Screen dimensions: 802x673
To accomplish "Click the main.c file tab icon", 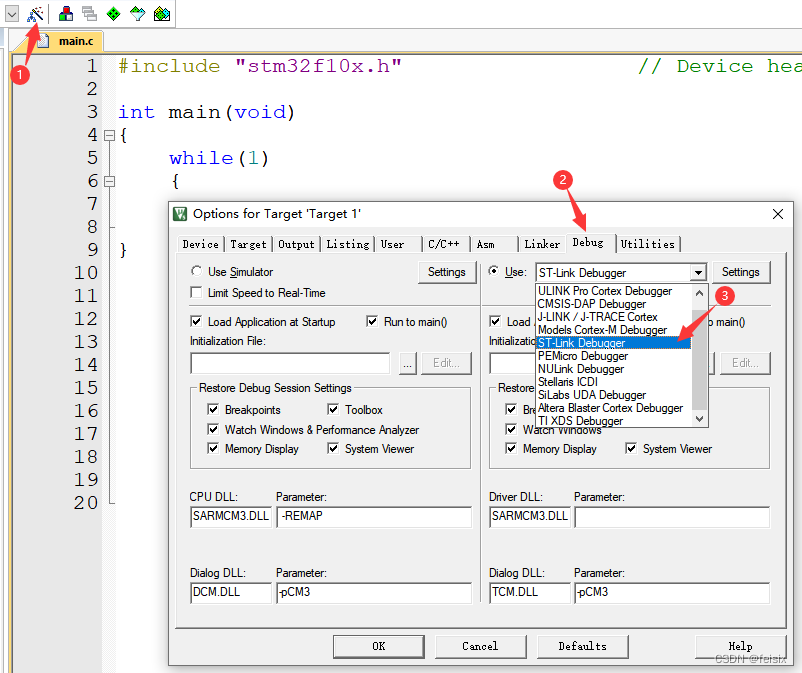I will click(x=43, y=41).
